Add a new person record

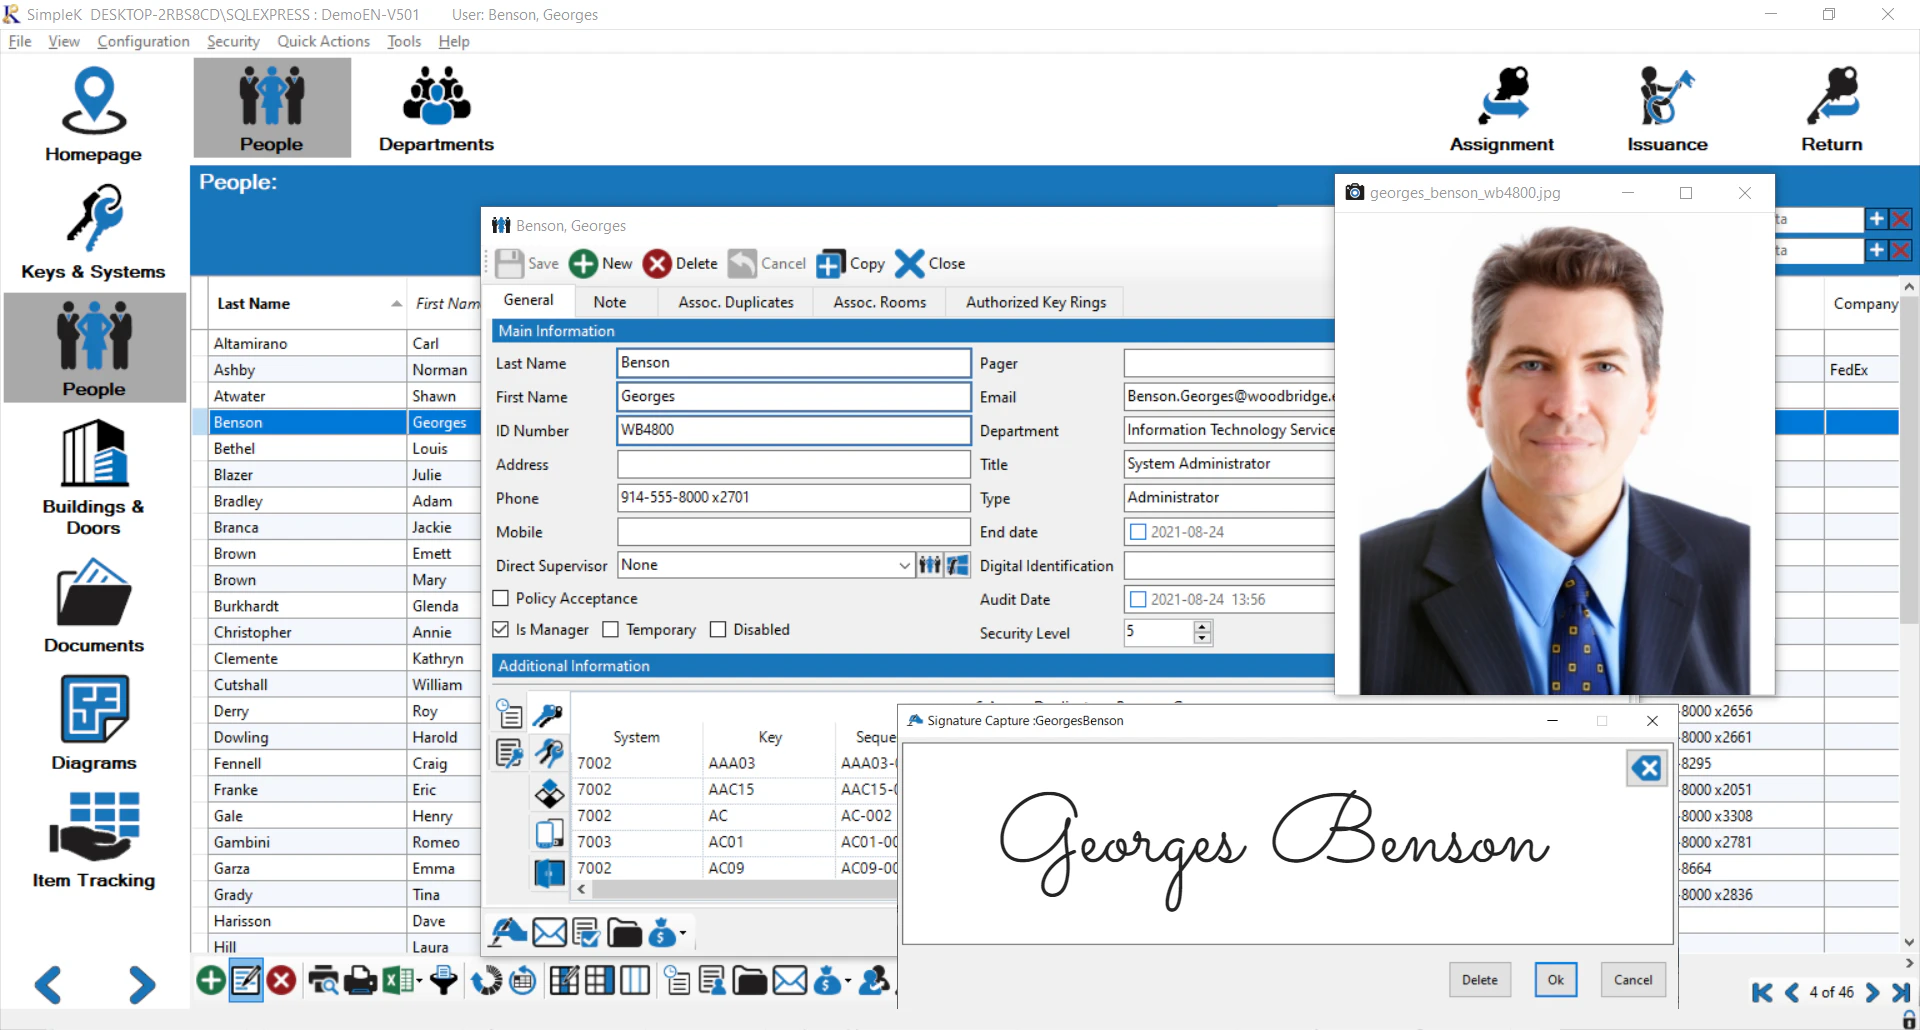[210, 981]
